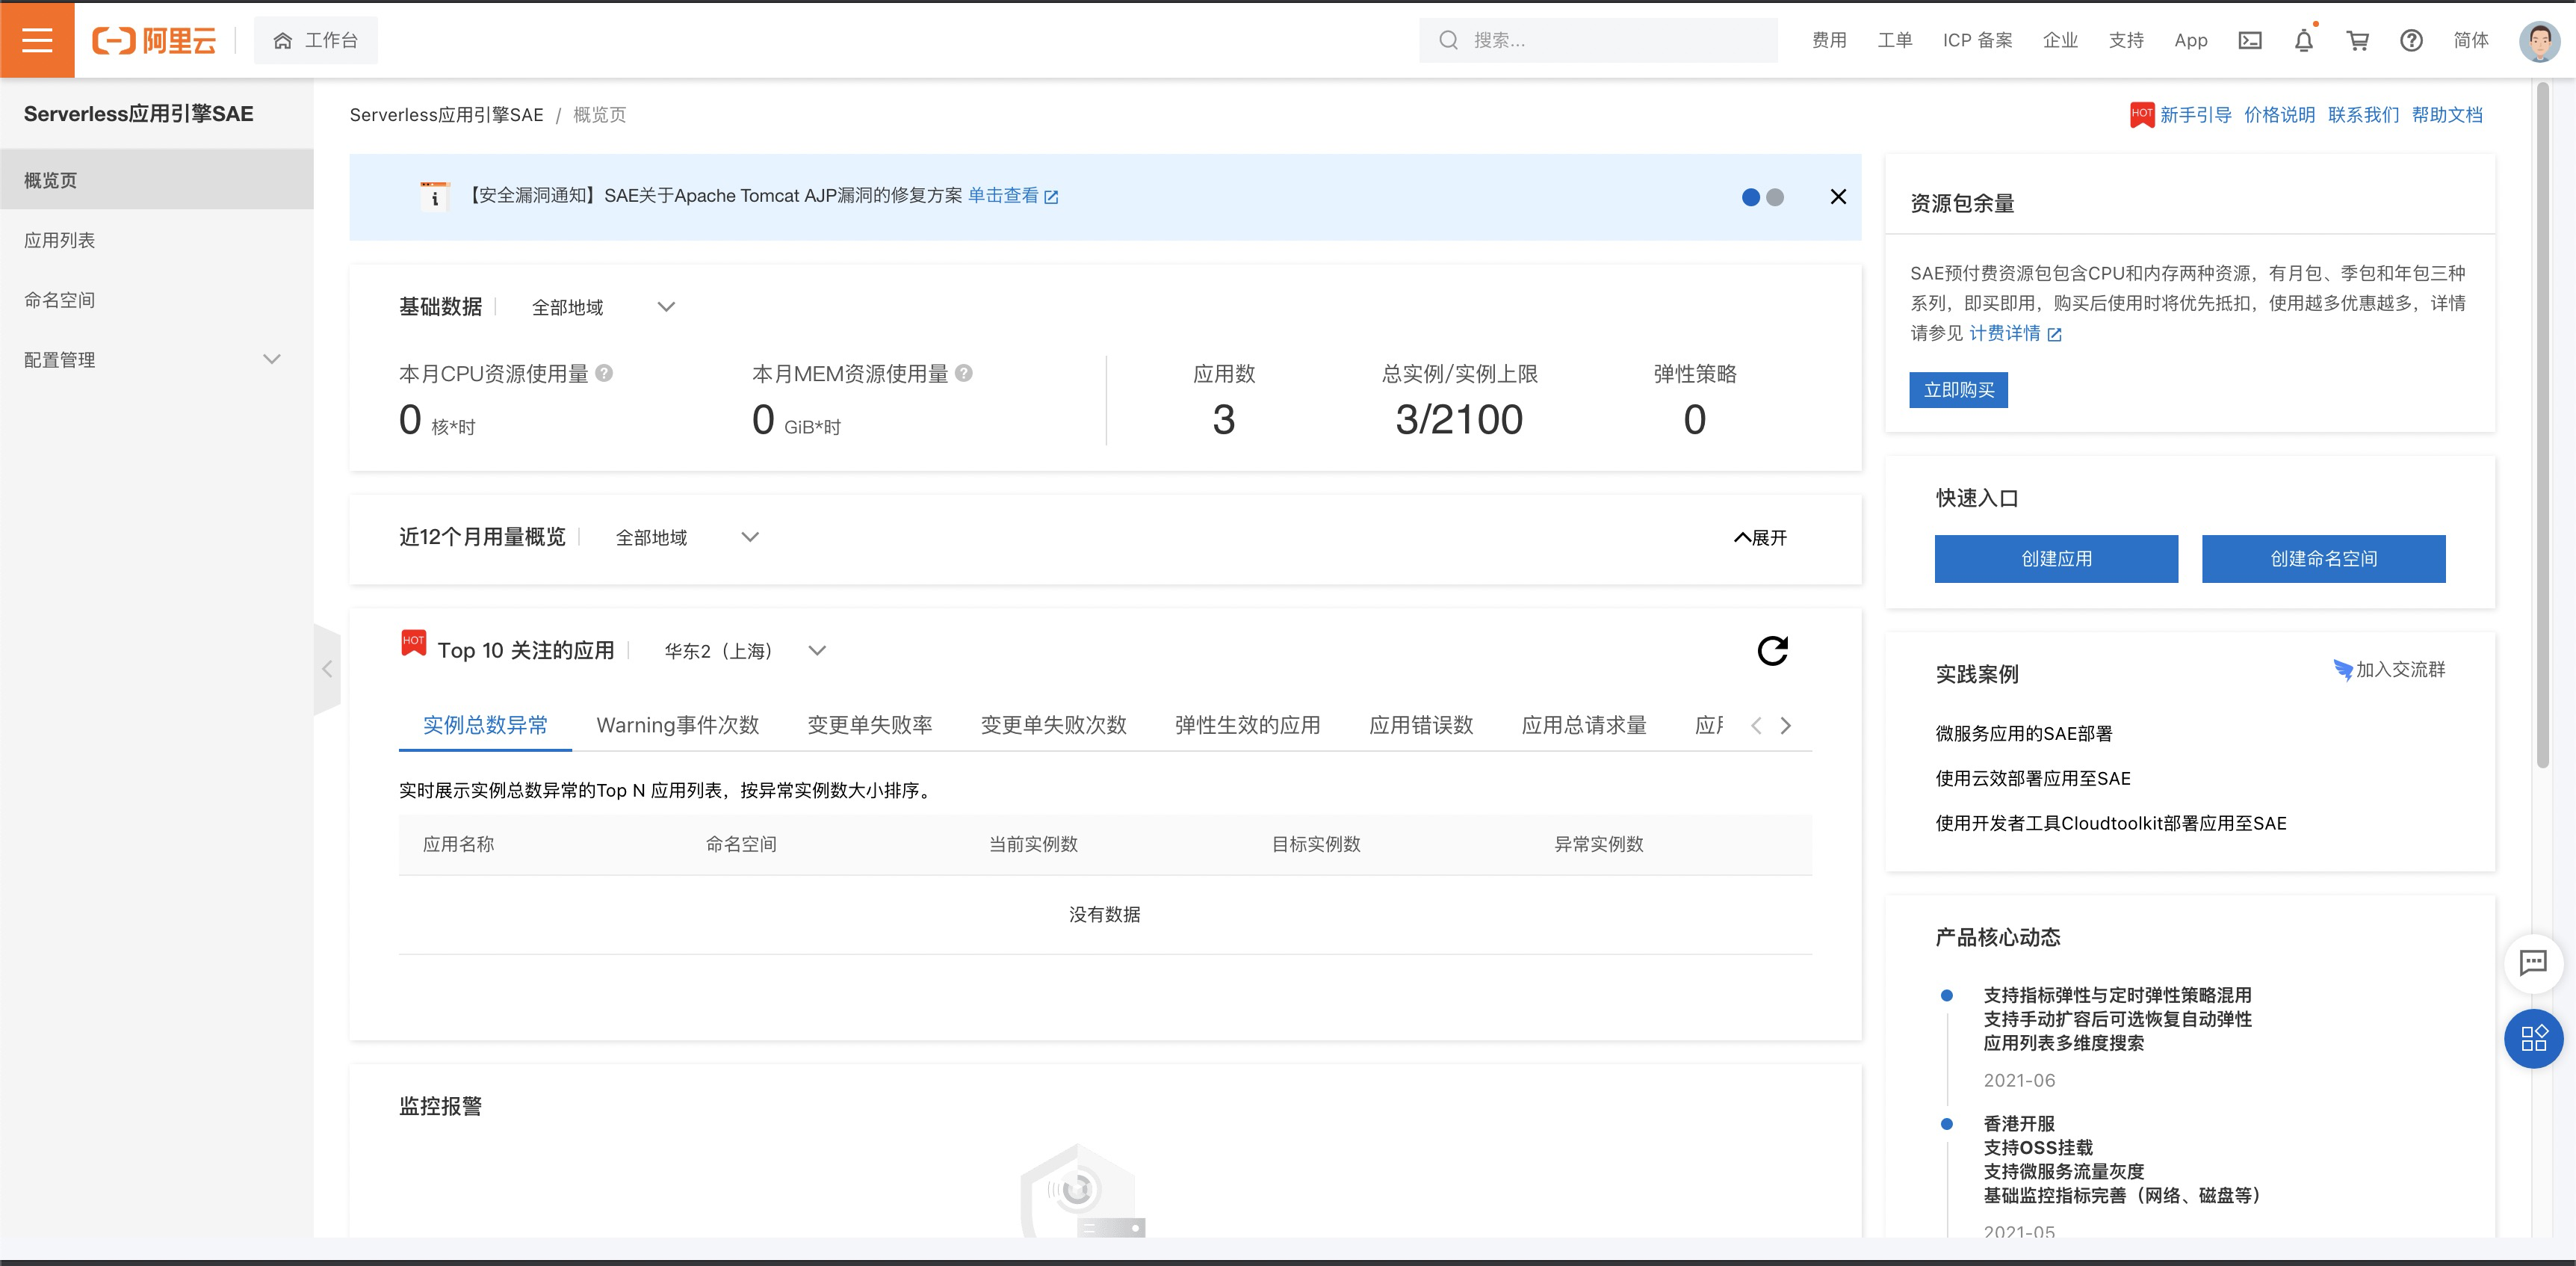Viewport: 2576px width, 1266px height.
Task: Open the 价格说明 link
Action: tap(2279, 115)
